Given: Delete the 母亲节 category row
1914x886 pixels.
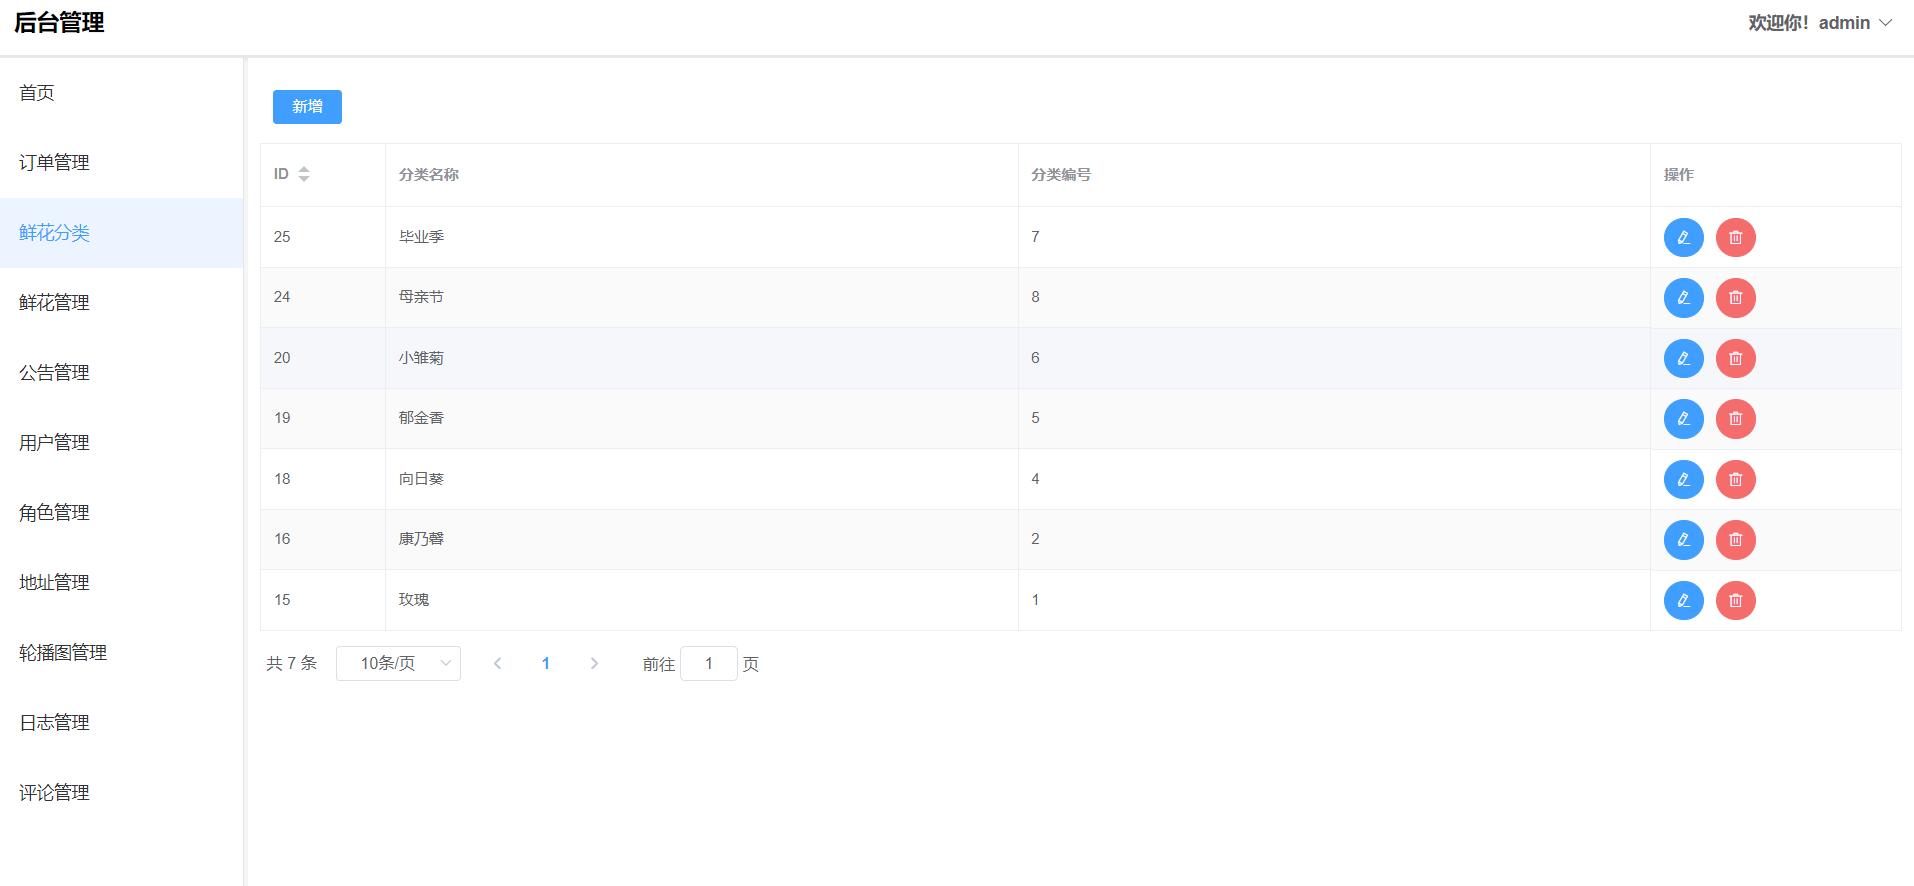Looking at the screenshot, I should [1735, 298].
